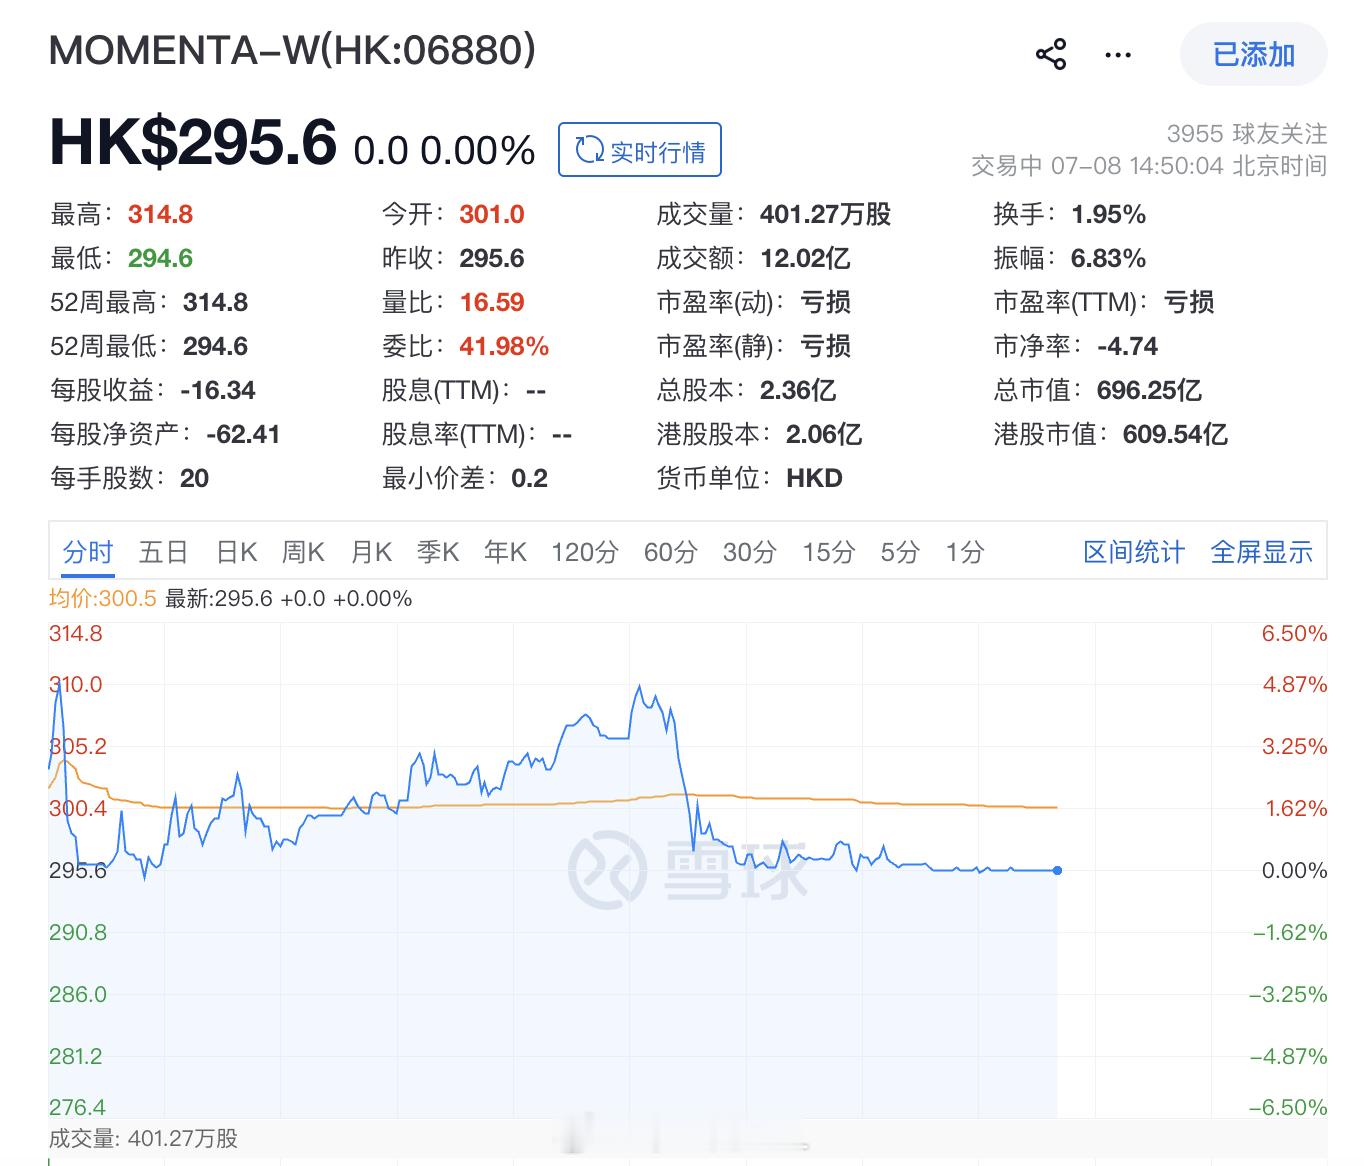Click the 成交量 value 401.27万股 in stats
This screenshot has width=1364, height=1166.
tap(825, 214)
